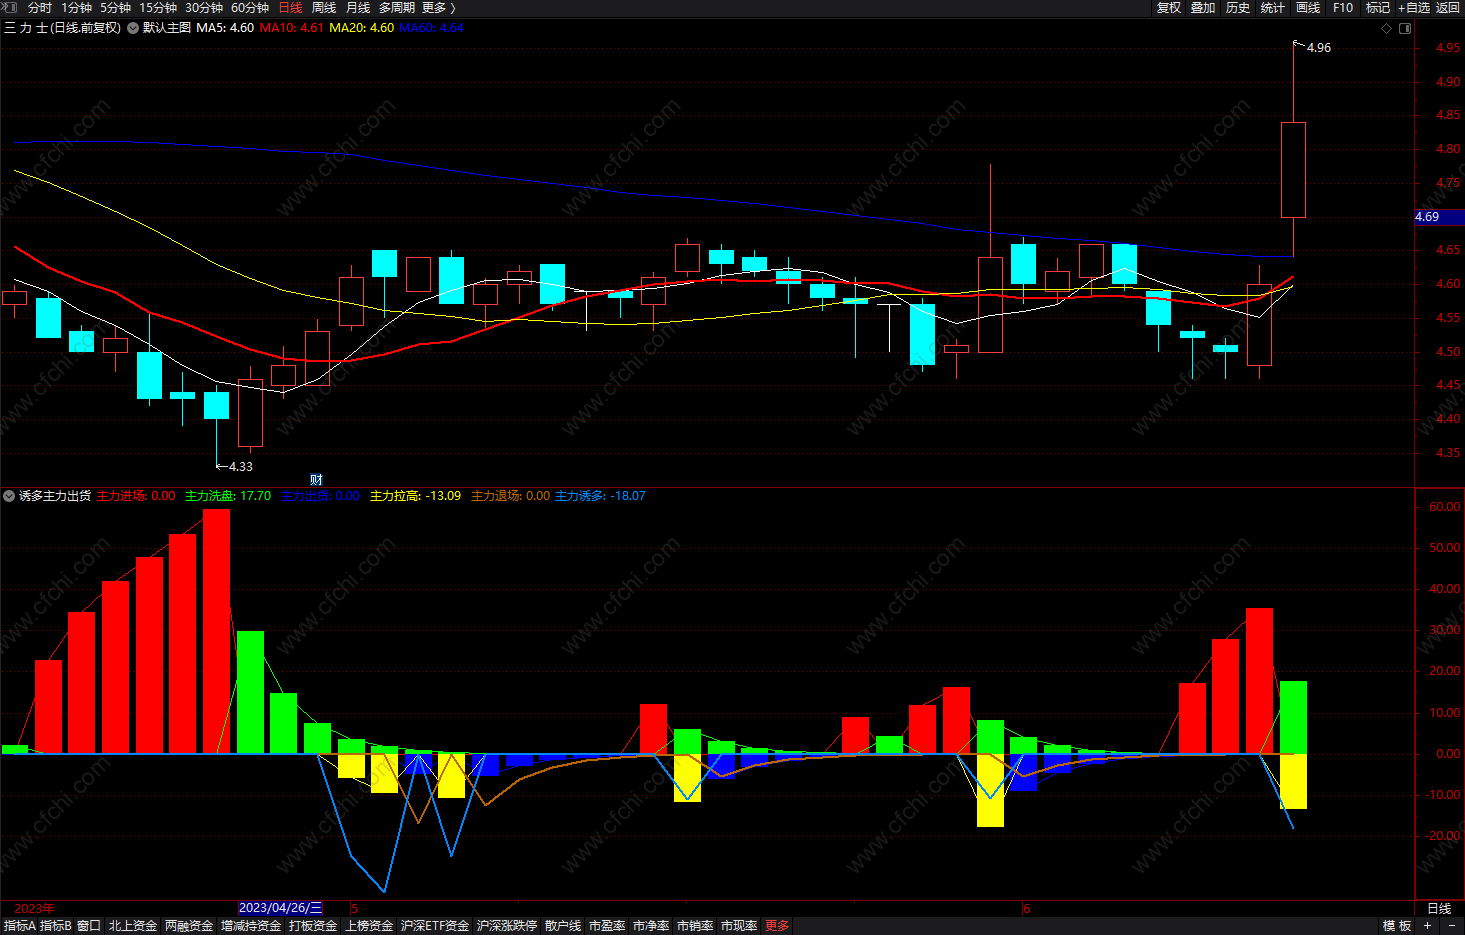
Task: Activate 画线 drawing tools
Action: pos(1308,7)
